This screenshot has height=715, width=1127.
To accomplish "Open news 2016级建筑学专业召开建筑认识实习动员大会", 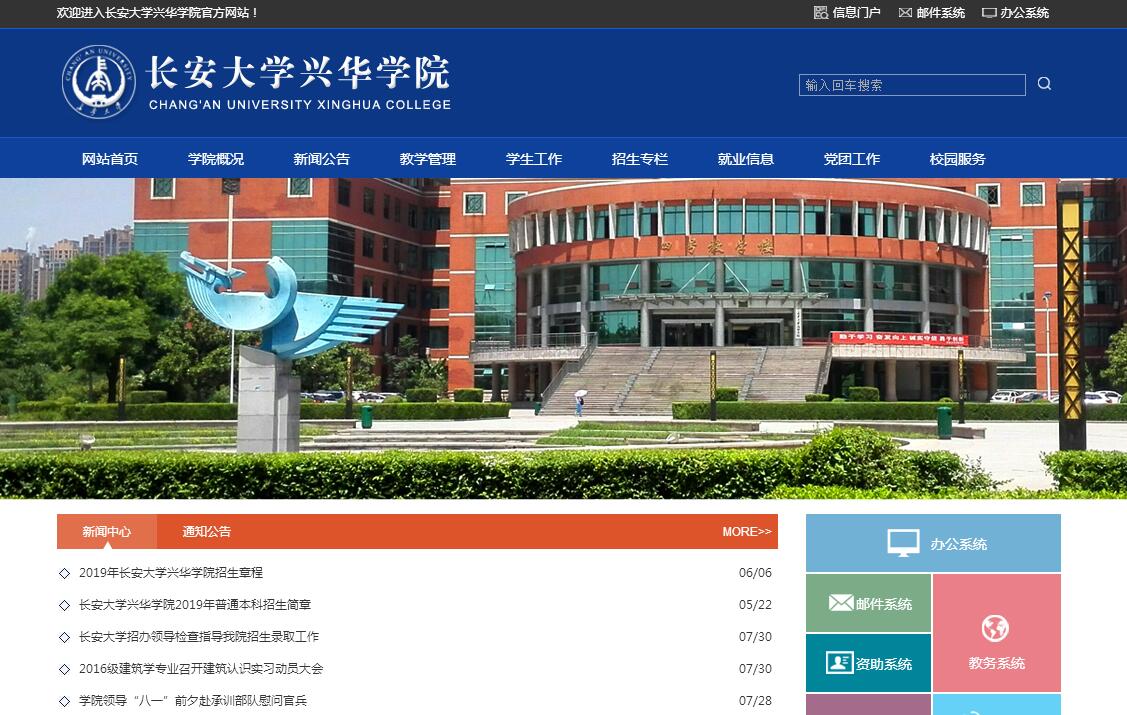I will (x=201, y=669).
